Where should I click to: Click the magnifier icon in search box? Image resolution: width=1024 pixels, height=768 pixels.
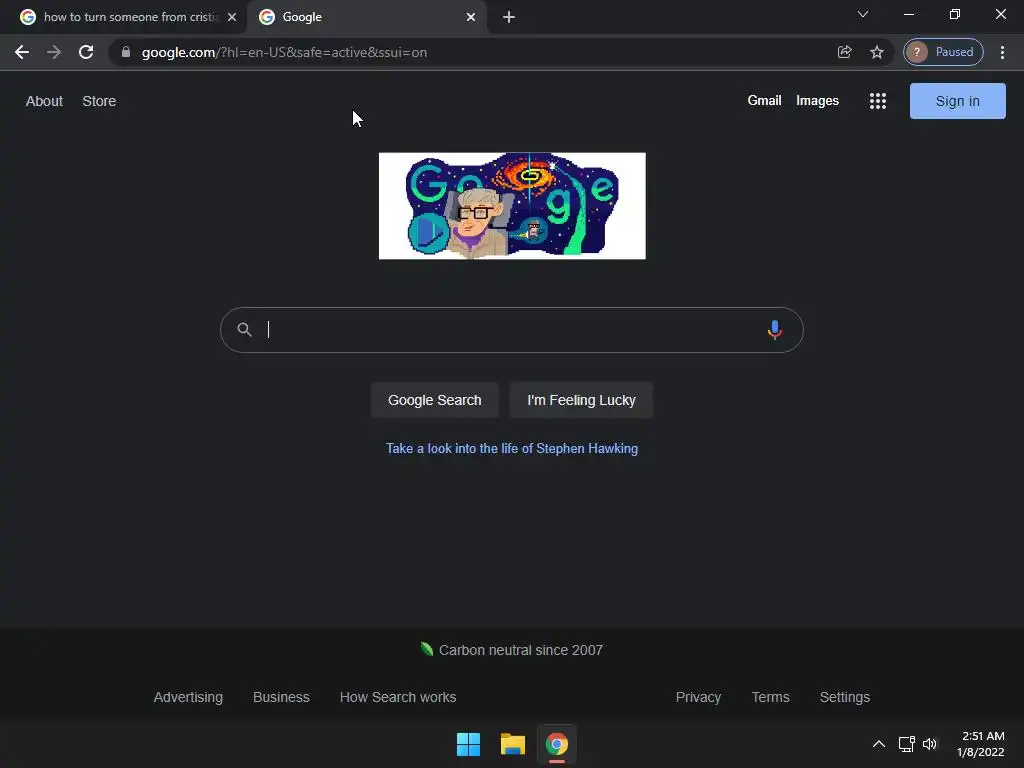tap(244, 330)
